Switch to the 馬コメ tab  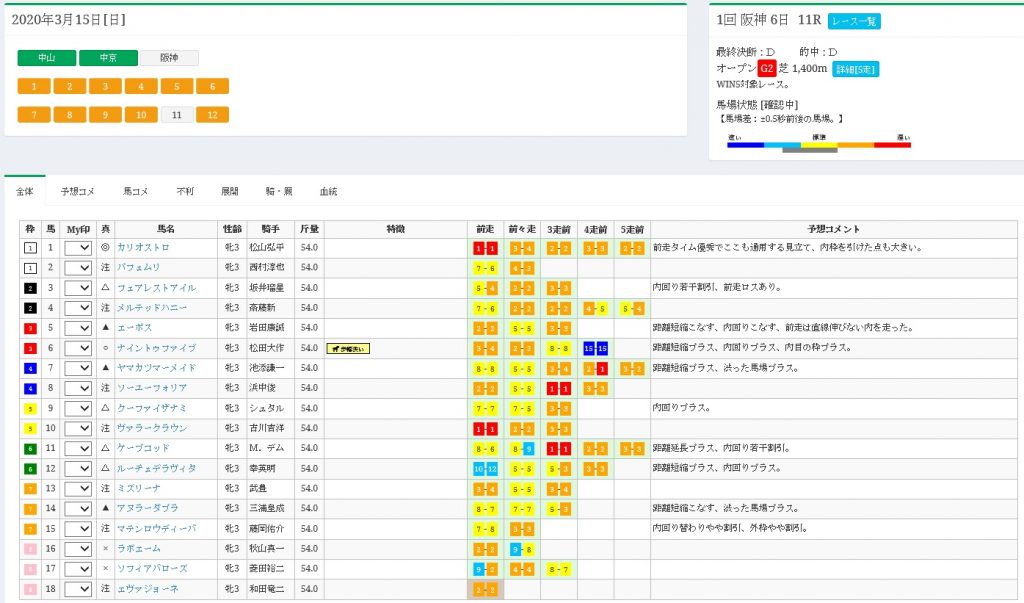pos(136,191)
